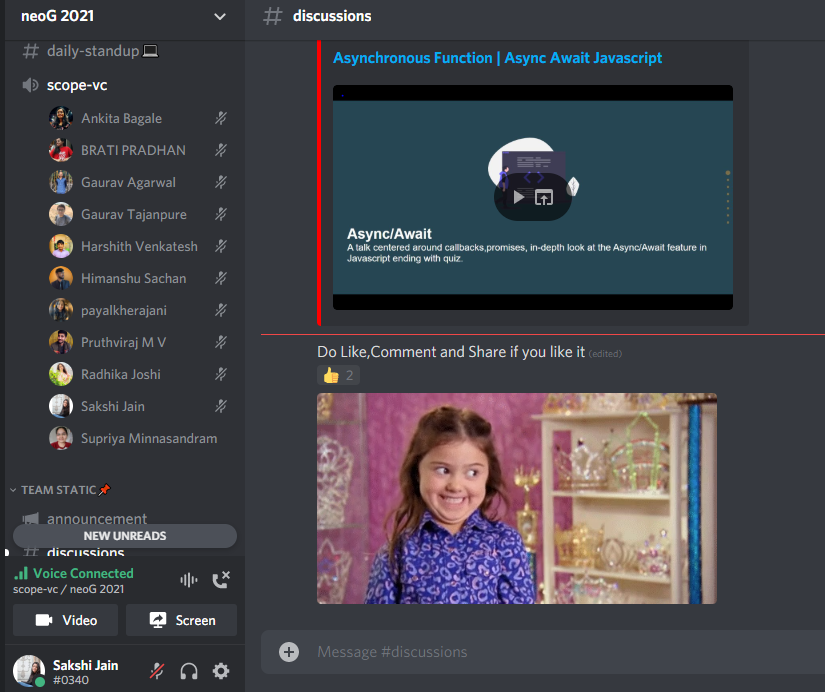Open the neoG 2021 server dropdown
Image resolution: width=825 pixels, height=692 pixels.
[219, 16]
